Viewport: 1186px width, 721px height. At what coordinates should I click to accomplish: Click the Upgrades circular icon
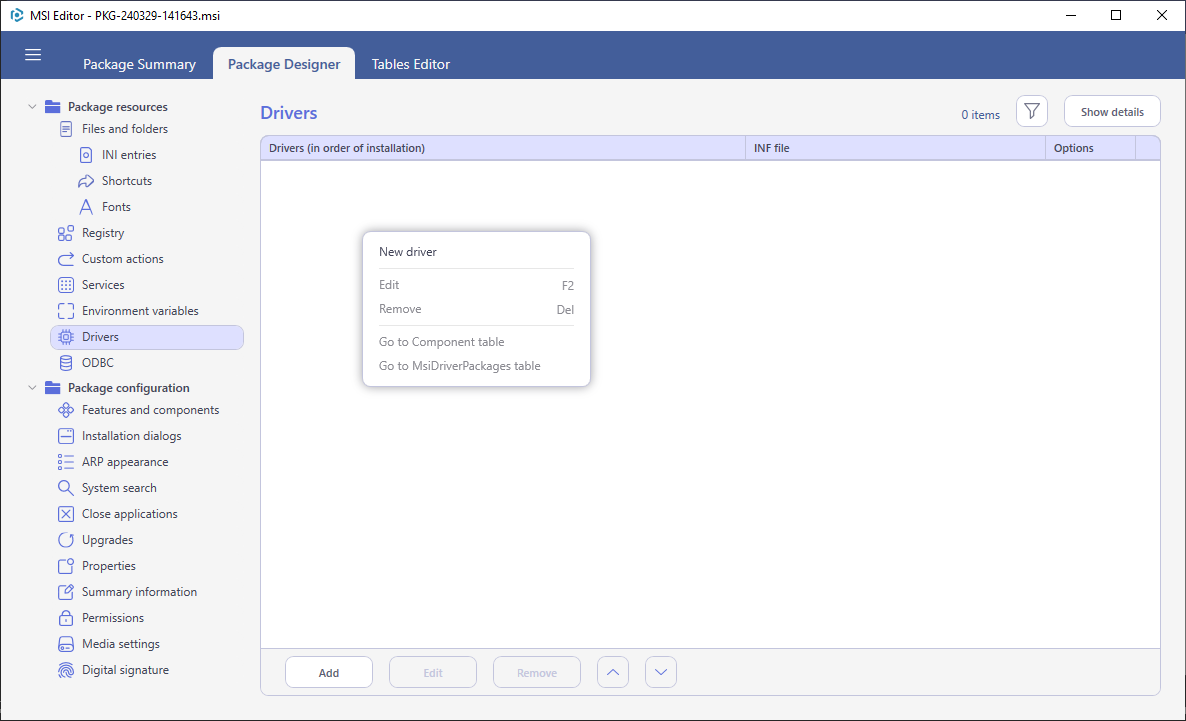[x=66, y=540]
